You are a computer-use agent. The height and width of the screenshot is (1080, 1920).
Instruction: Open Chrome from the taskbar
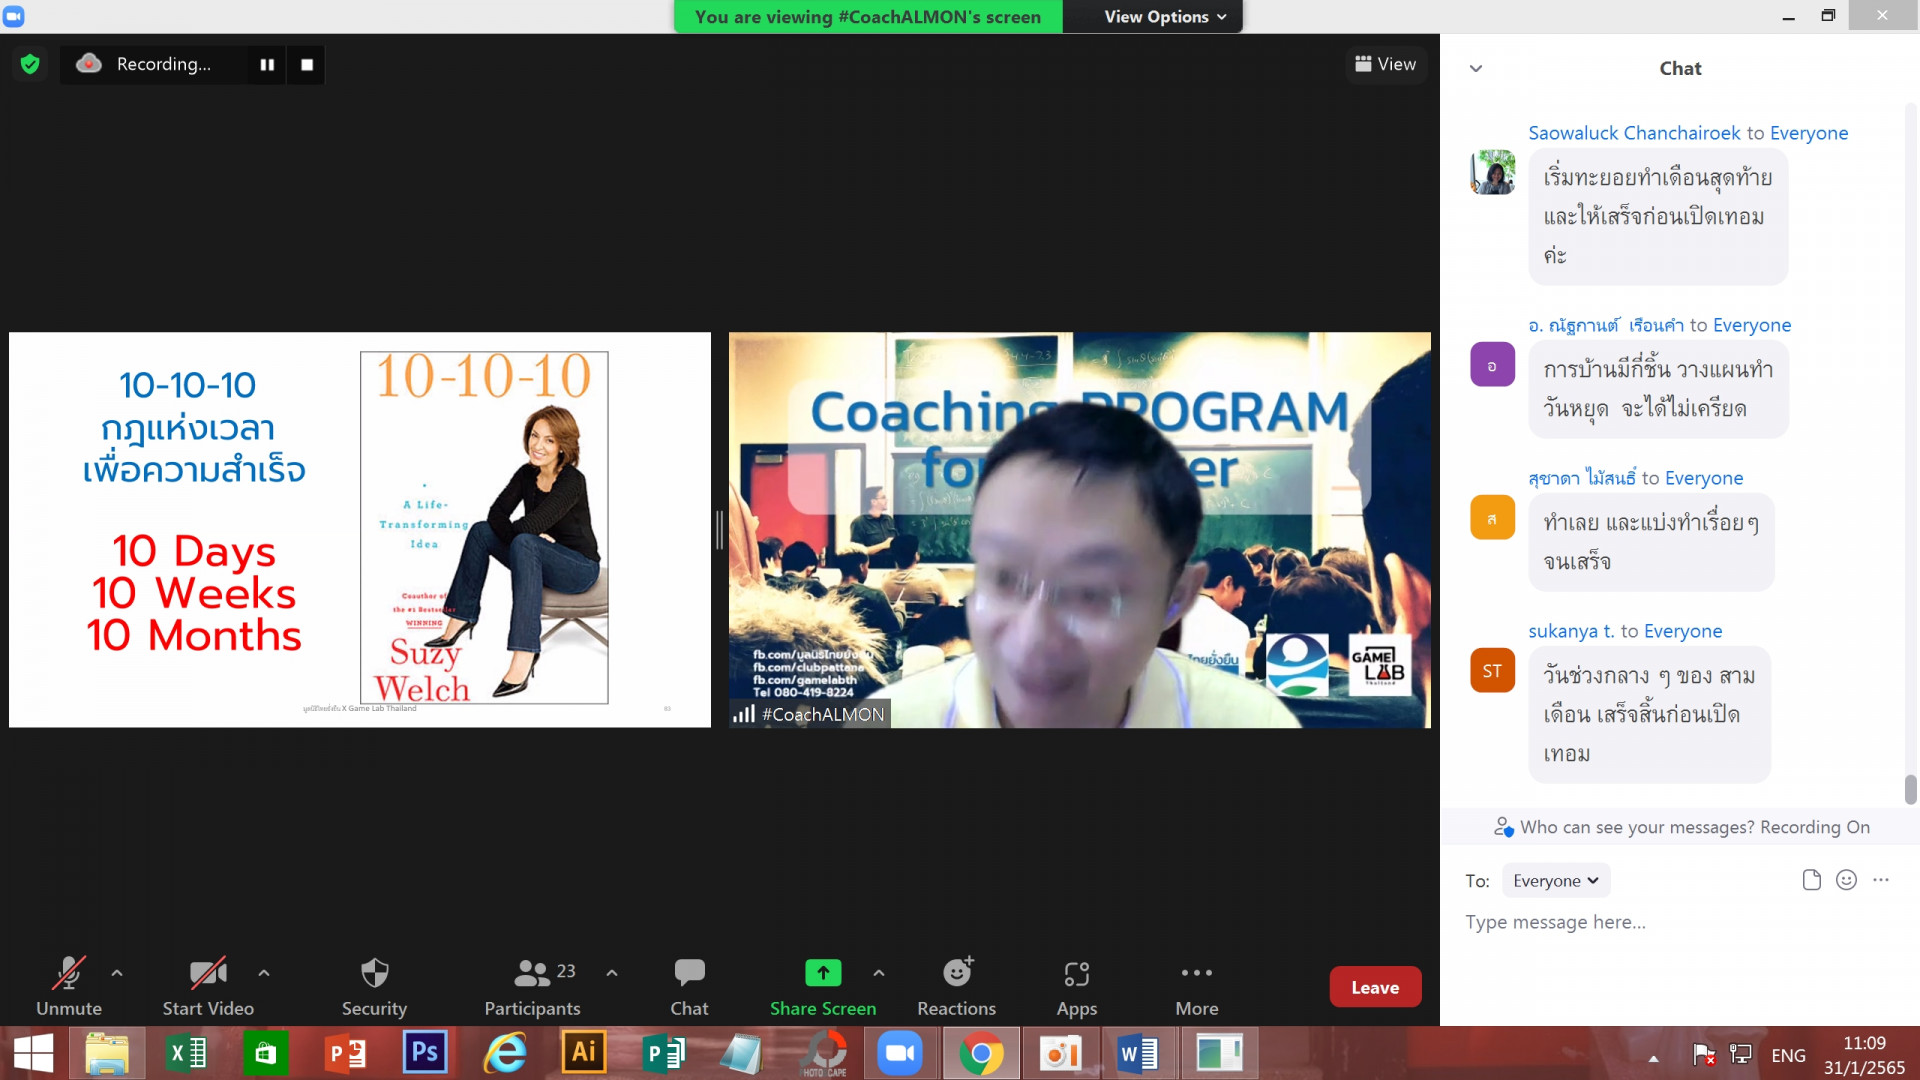(981, 1053)
